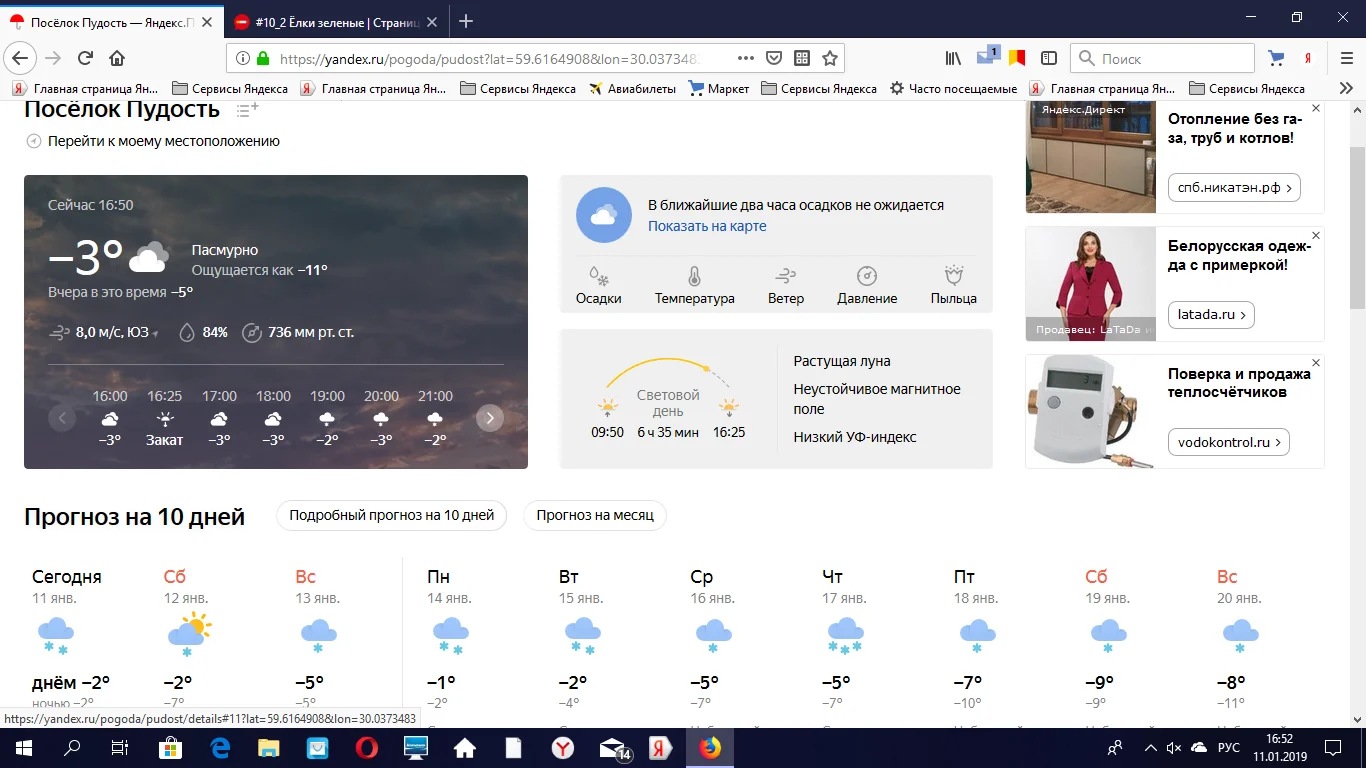Image resolution: width=1366 pixels, height=768 pixels.
Task: Open Opera browser from the taskbar
Action: point(366,747)
